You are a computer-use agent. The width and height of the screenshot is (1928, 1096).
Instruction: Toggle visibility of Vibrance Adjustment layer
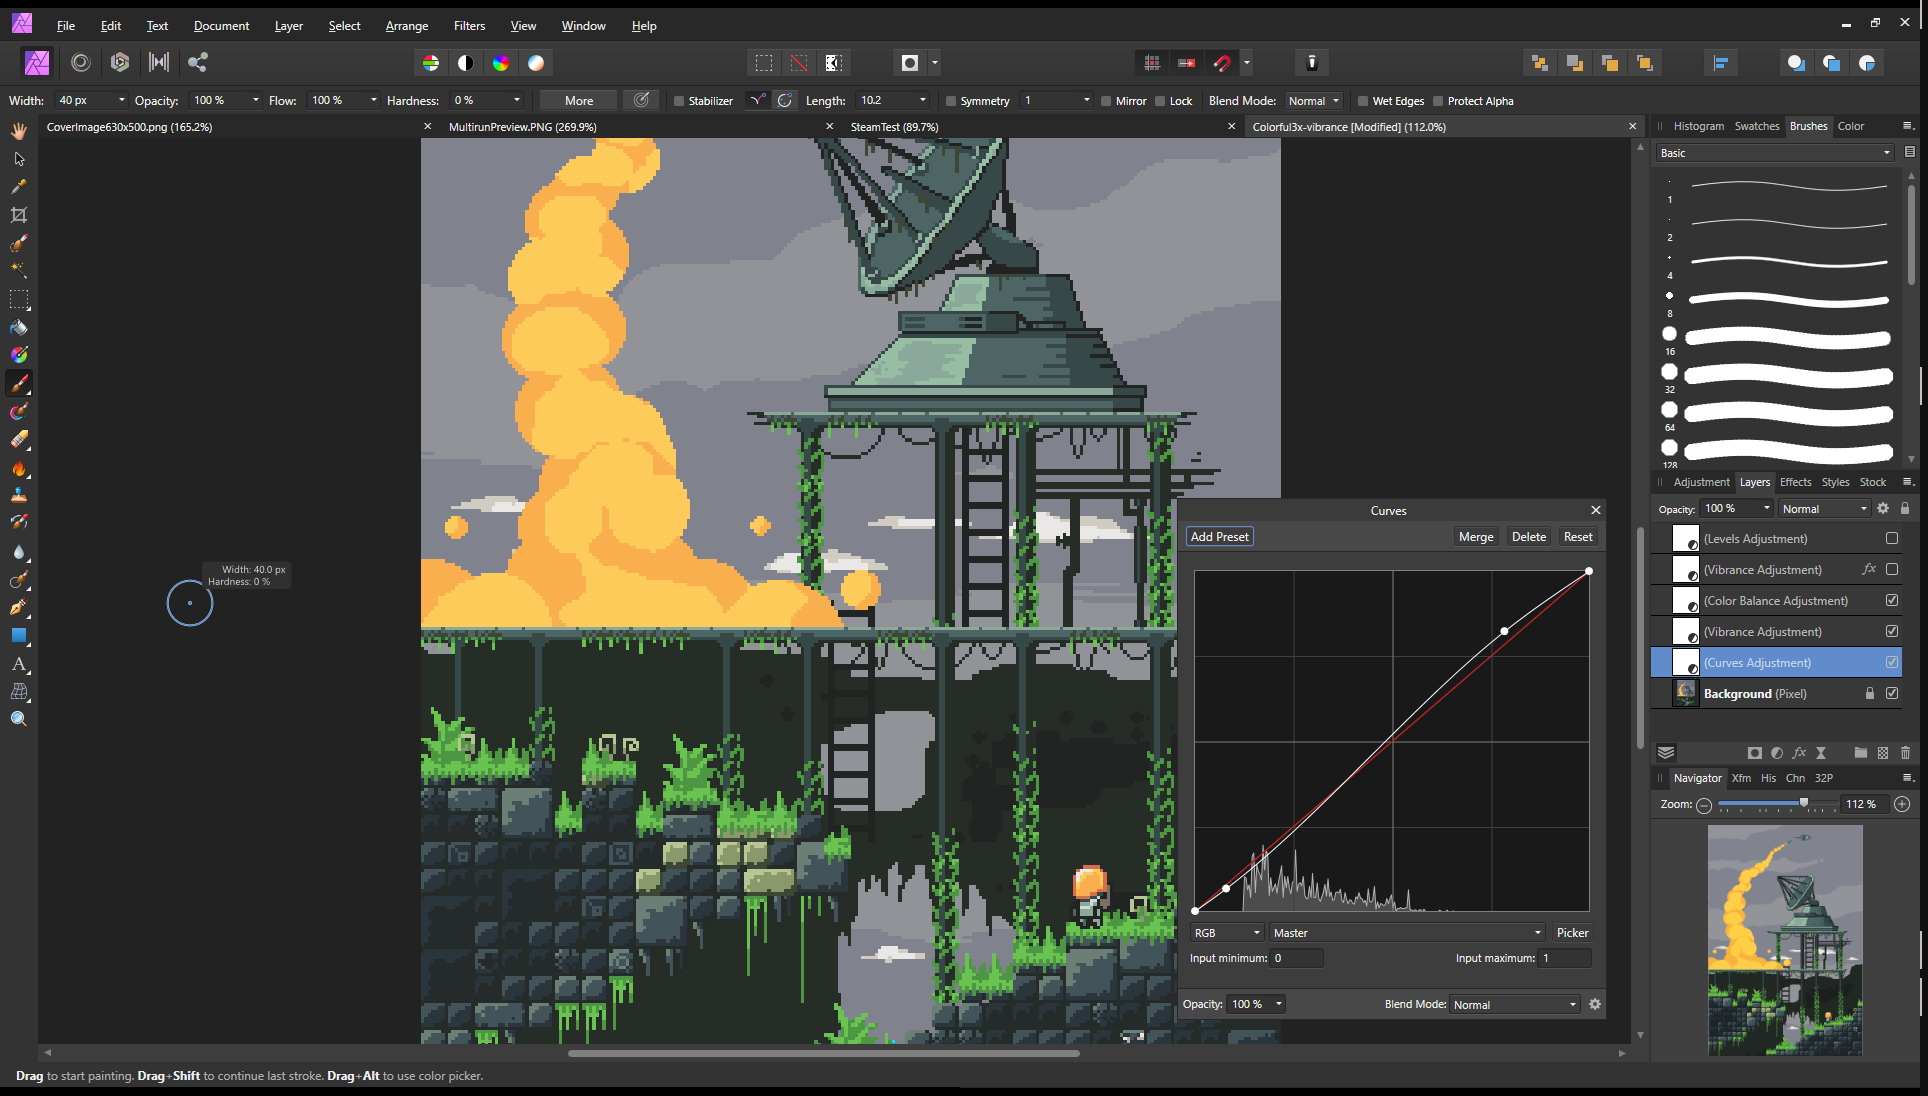(x=1892, y=569)
